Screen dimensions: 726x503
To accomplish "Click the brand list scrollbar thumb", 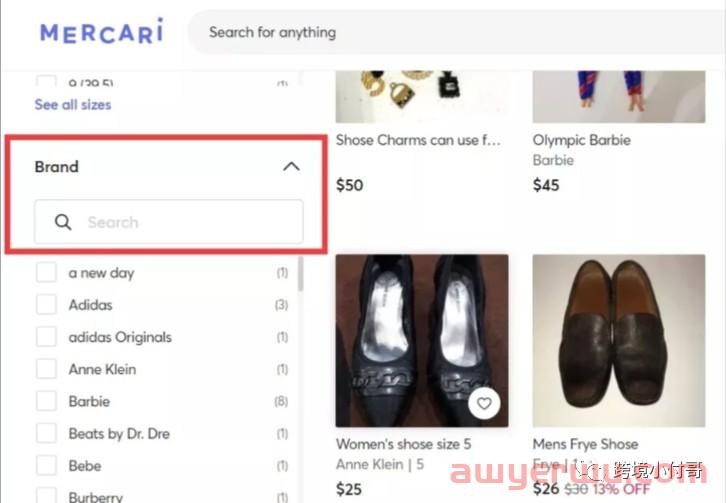I will 300,274.
